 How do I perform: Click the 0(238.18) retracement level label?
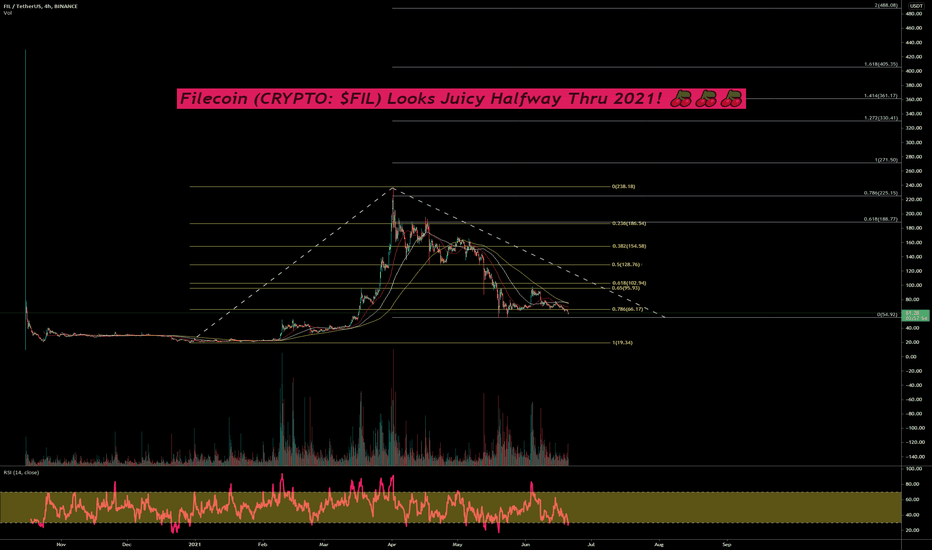(623, 187)
